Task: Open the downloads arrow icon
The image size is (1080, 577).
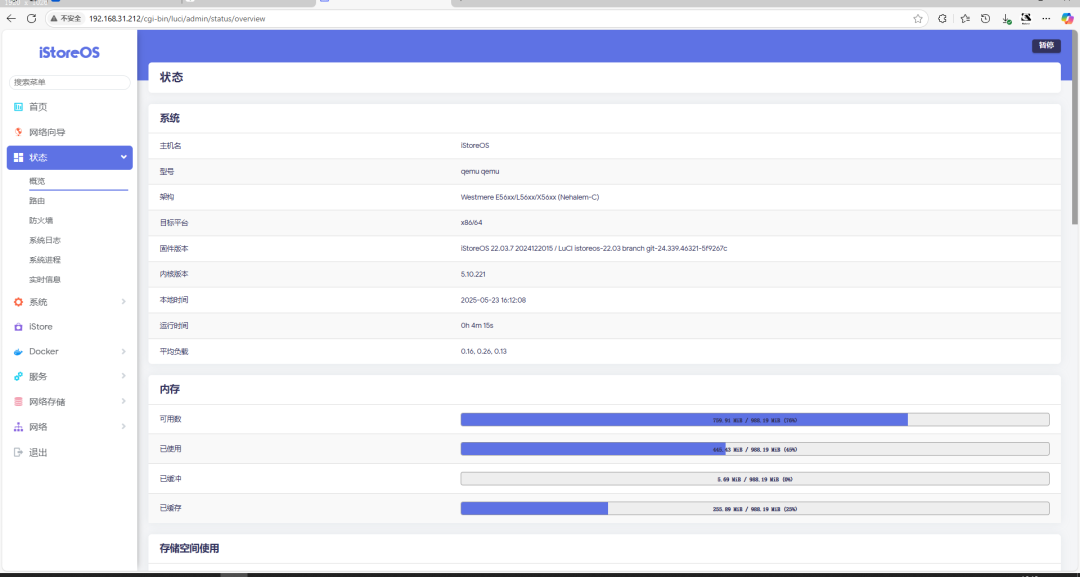Action: 1006,19
